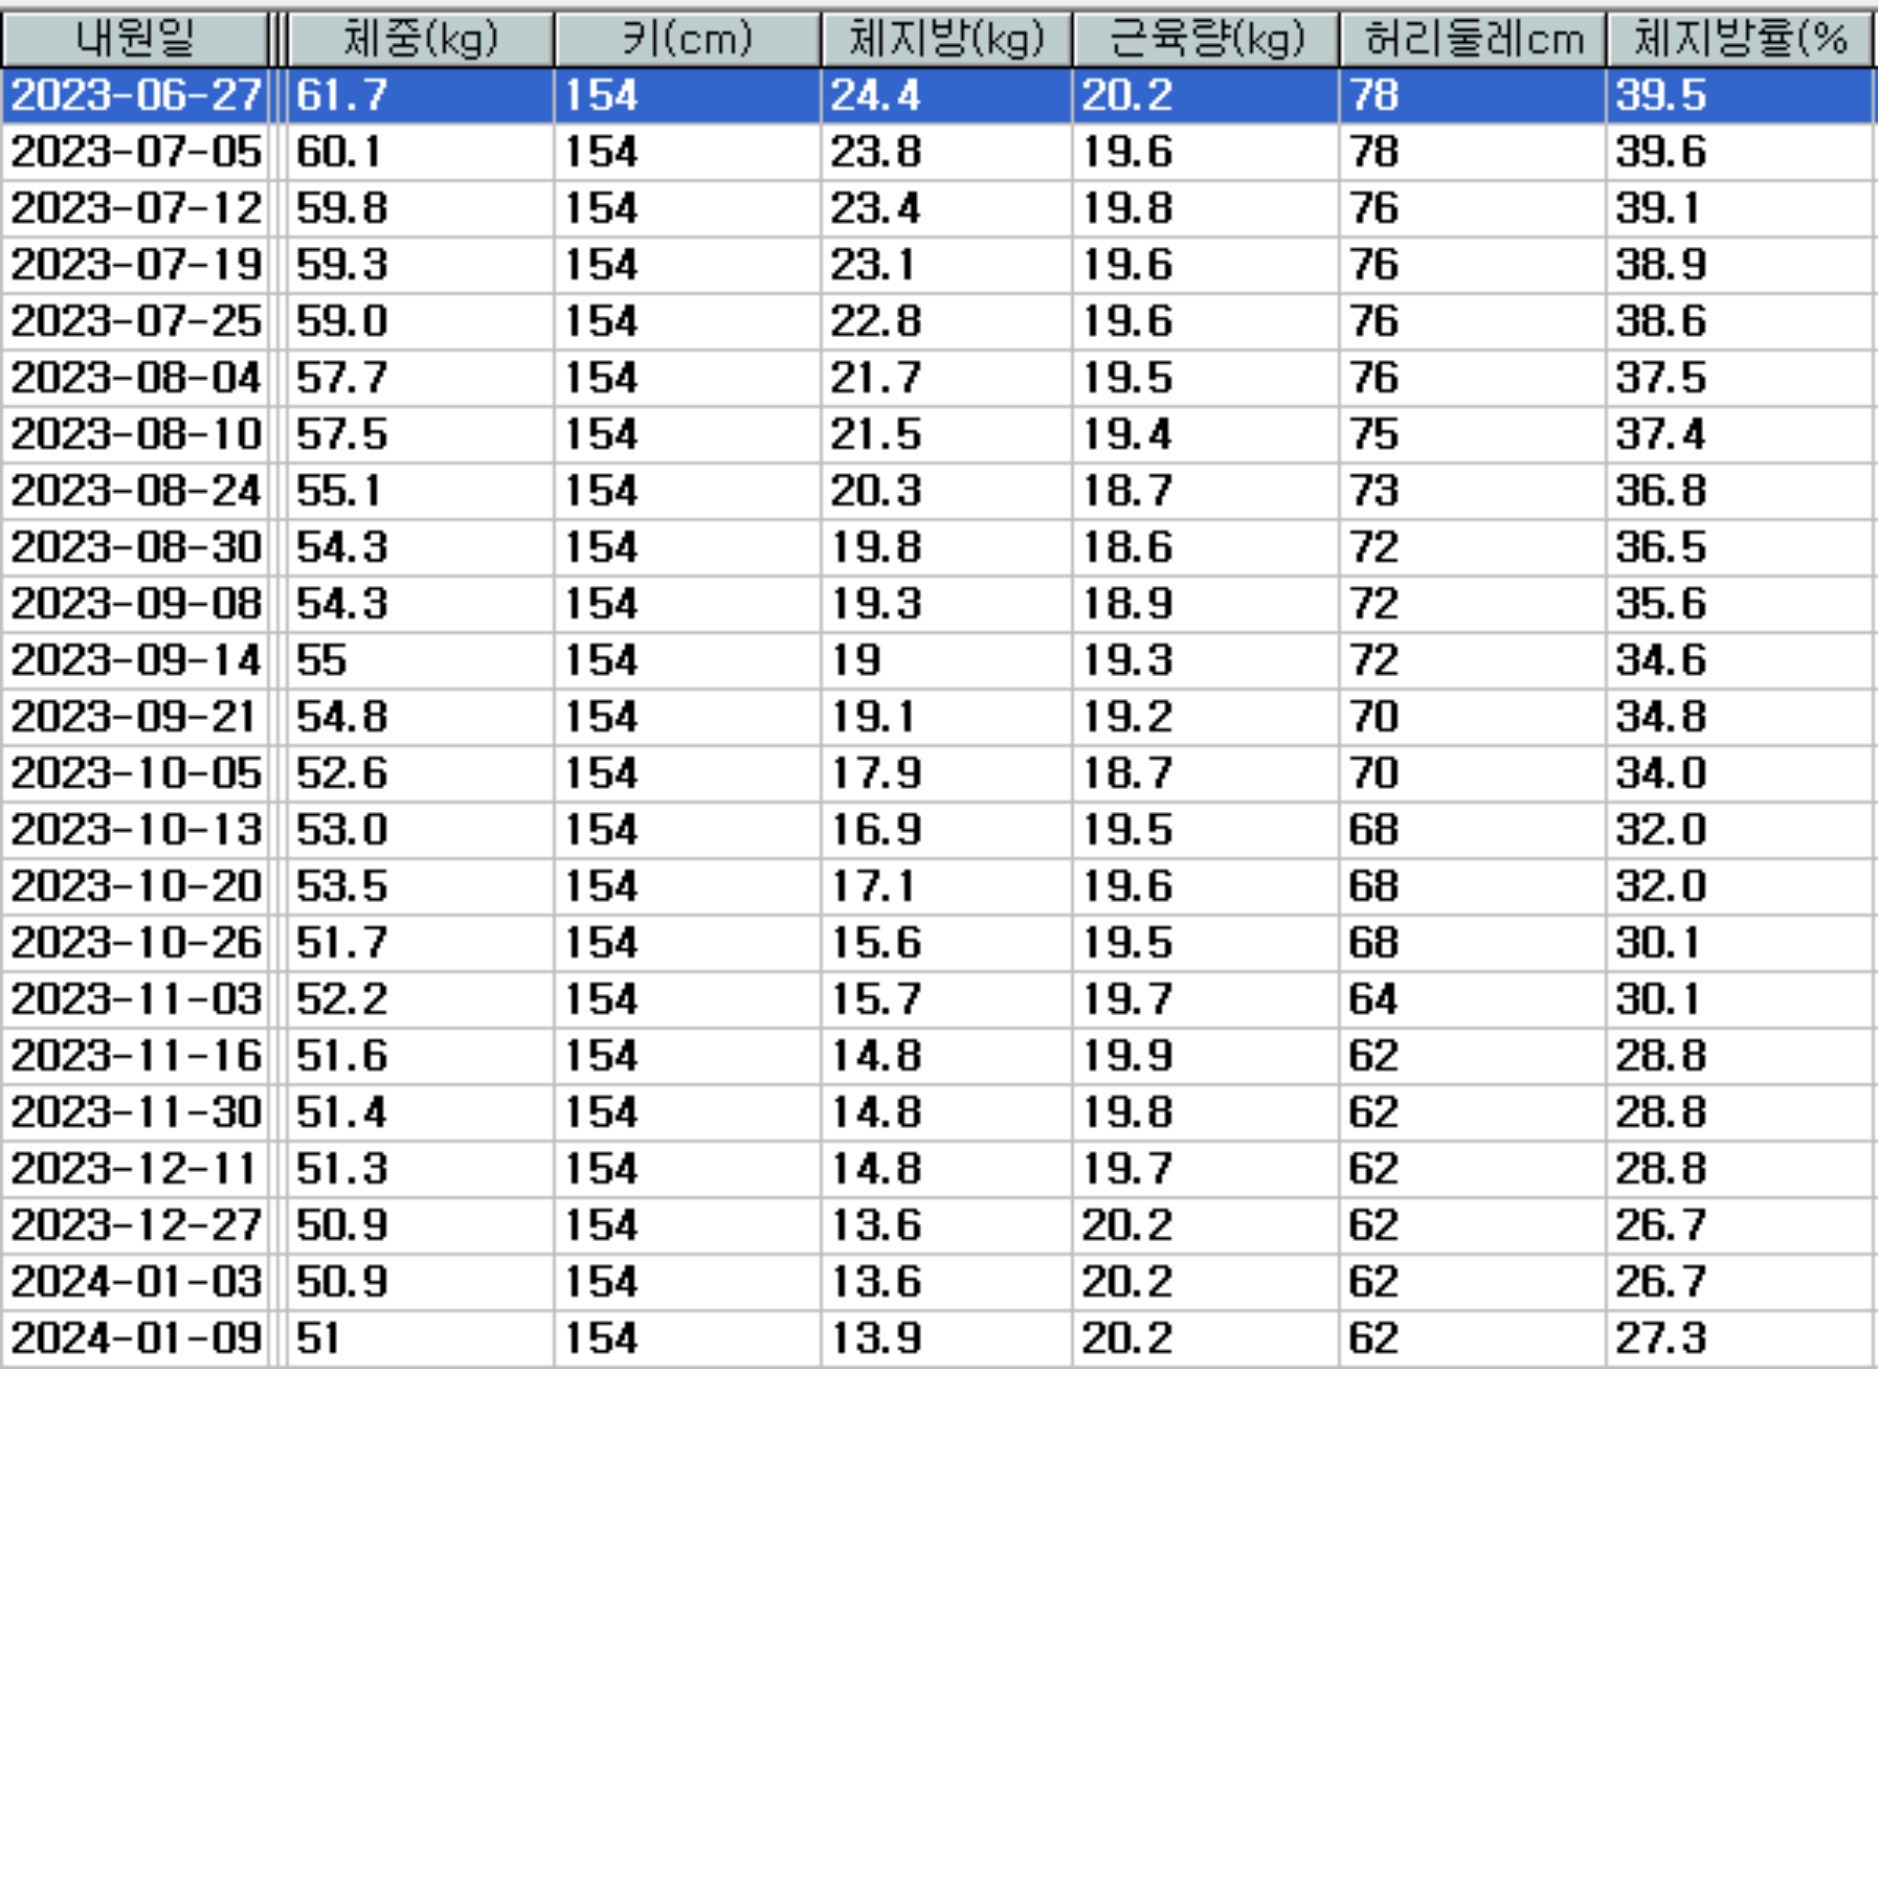This screenshot has width=1878, height=1878.
Task: Click body fat value 20.3
Action: [875, 491]
